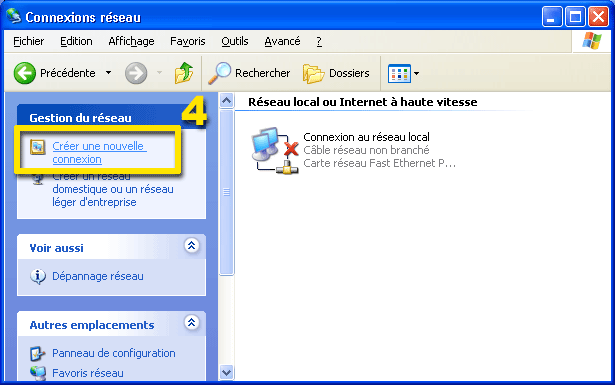The height and width of the screenshot is (385, 615).
Task: Open the Avancé menu
Action: pos(282,41)
